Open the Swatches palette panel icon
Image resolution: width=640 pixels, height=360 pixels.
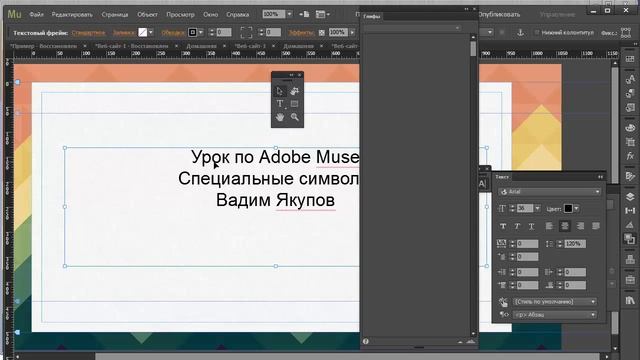[x=630, y=128]
